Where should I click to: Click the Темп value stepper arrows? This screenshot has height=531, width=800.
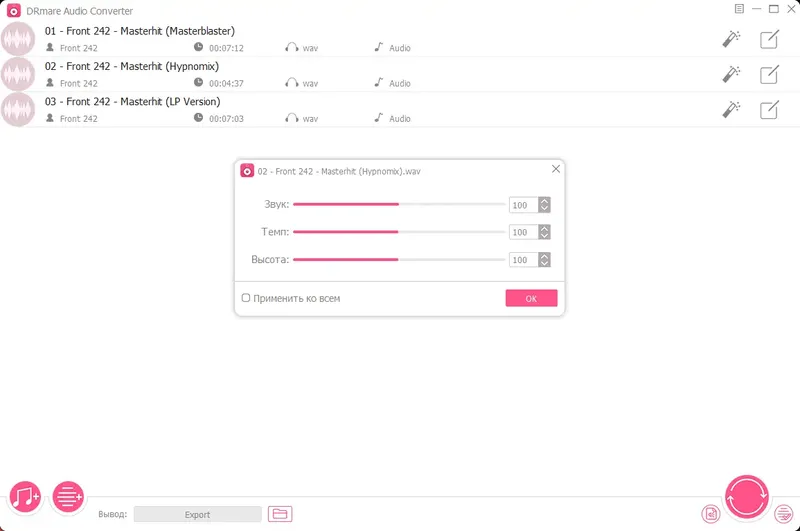tap(544, 232)
